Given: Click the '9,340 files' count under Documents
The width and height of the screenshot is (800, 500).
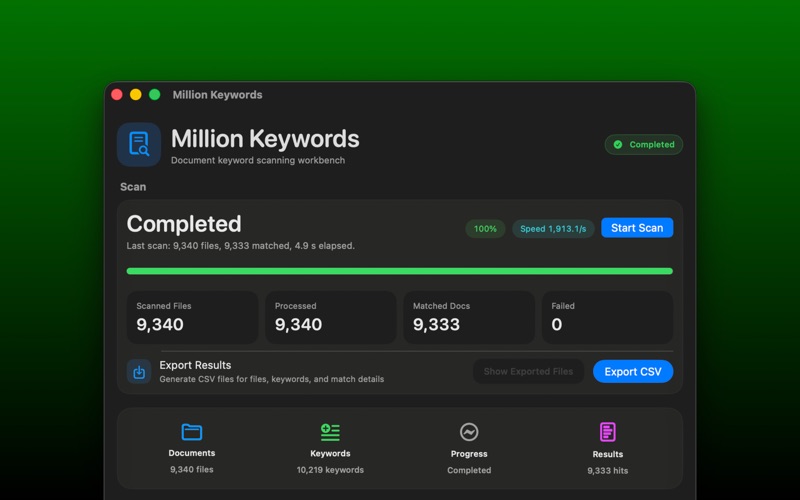Looking at the screenshot, I should [x=192, y=469].
